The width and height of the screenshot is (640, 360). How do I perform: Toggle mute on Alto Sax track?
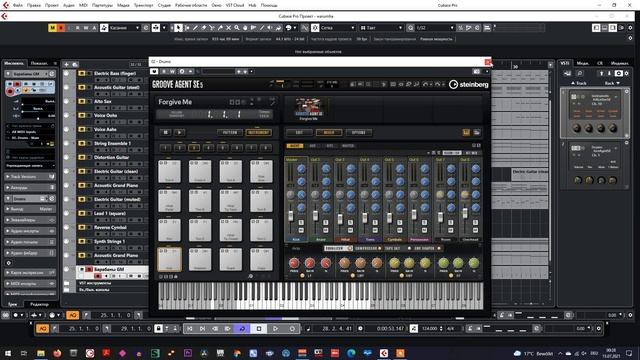82,101
